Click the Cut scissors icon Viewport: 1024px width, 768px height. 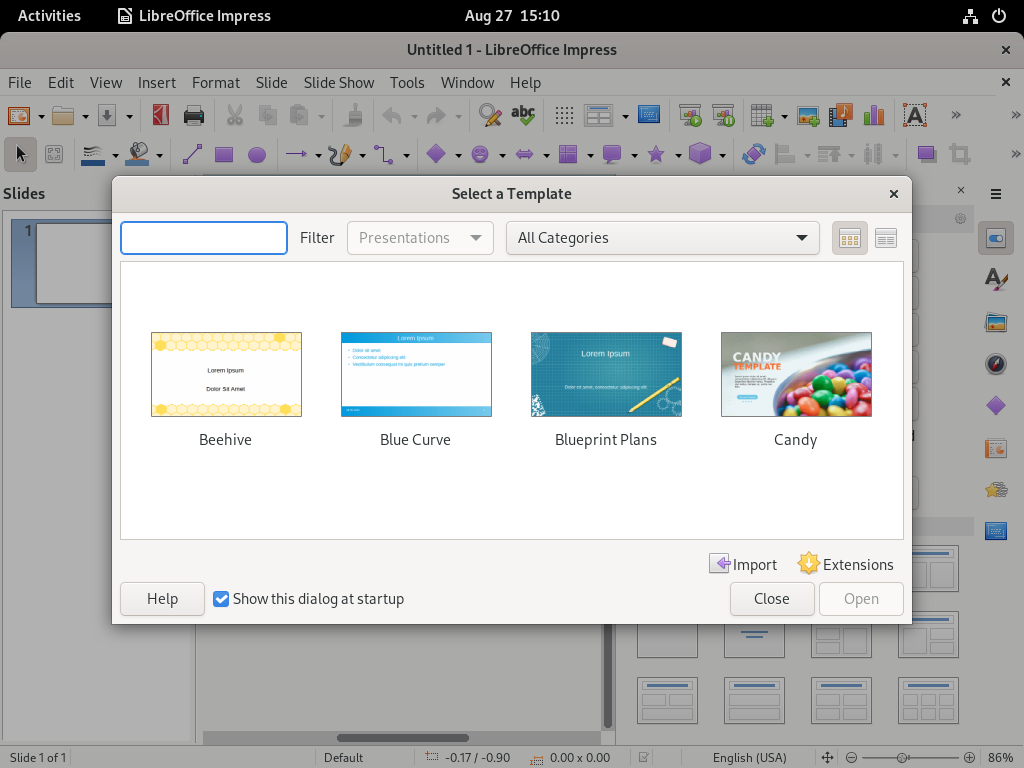click(x=234, y=116)
